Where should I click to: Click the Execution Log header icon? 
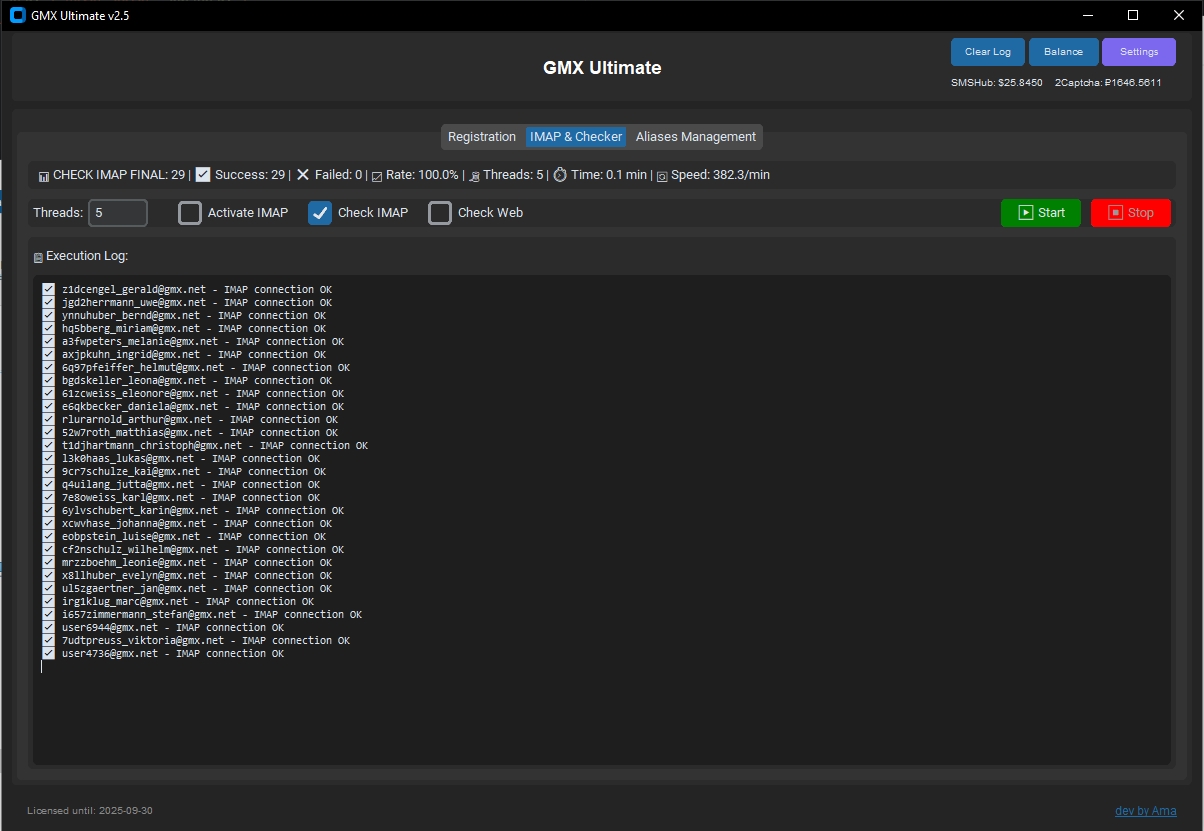[x=38, y=257]
